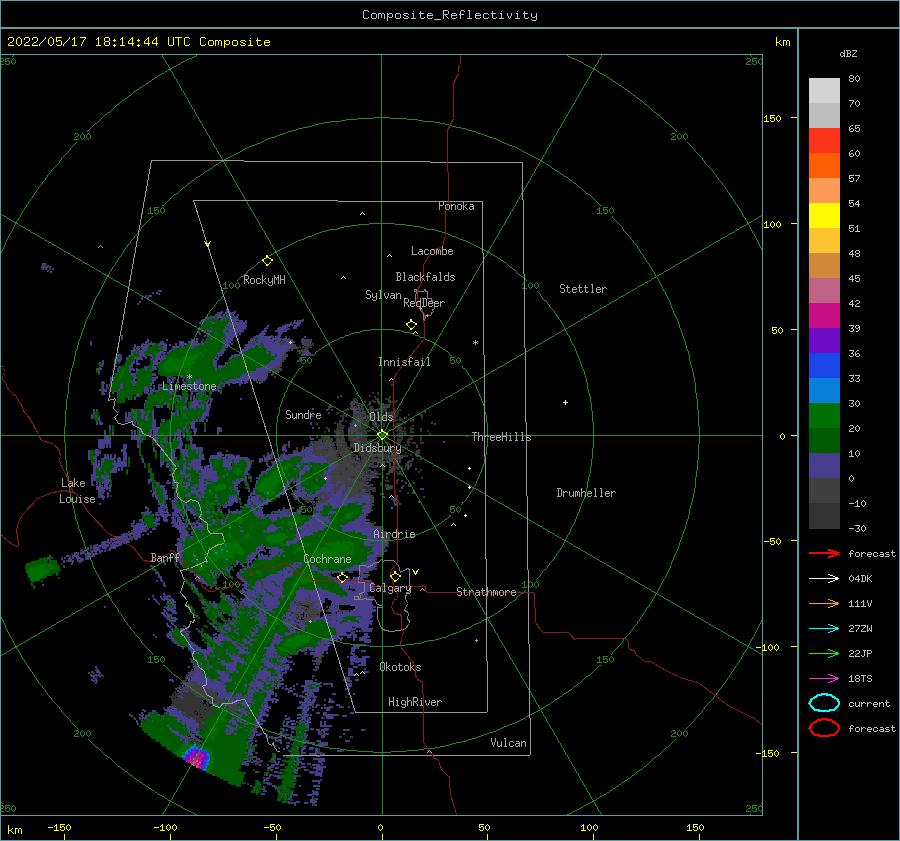Click the Strathmore label
Image resolution: width=900 pixels, height=841 pixels.
[486, 592]
